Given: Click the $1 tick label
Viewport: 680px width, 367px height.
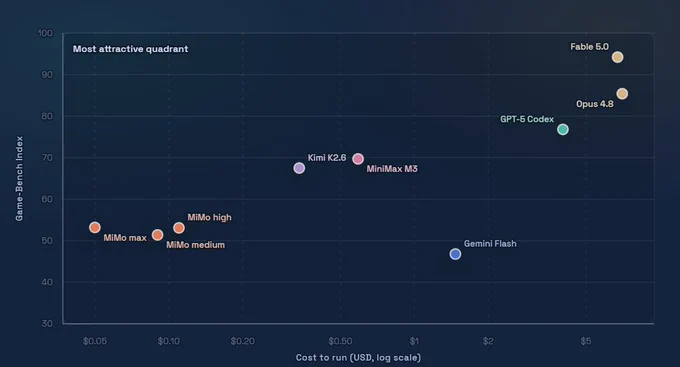Looking at the screenshot, I should (x=414, y=341).
